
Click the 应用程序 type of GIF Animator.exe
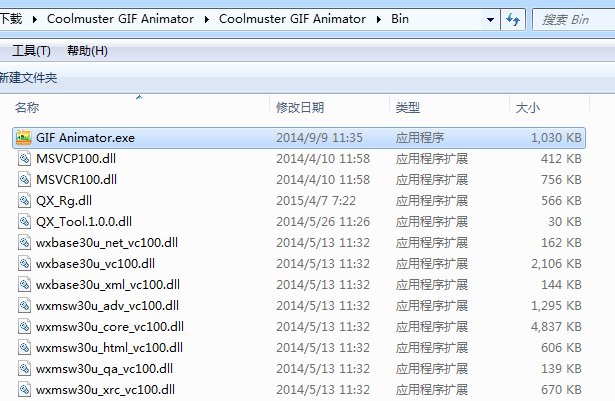click(x=420, y=138)
